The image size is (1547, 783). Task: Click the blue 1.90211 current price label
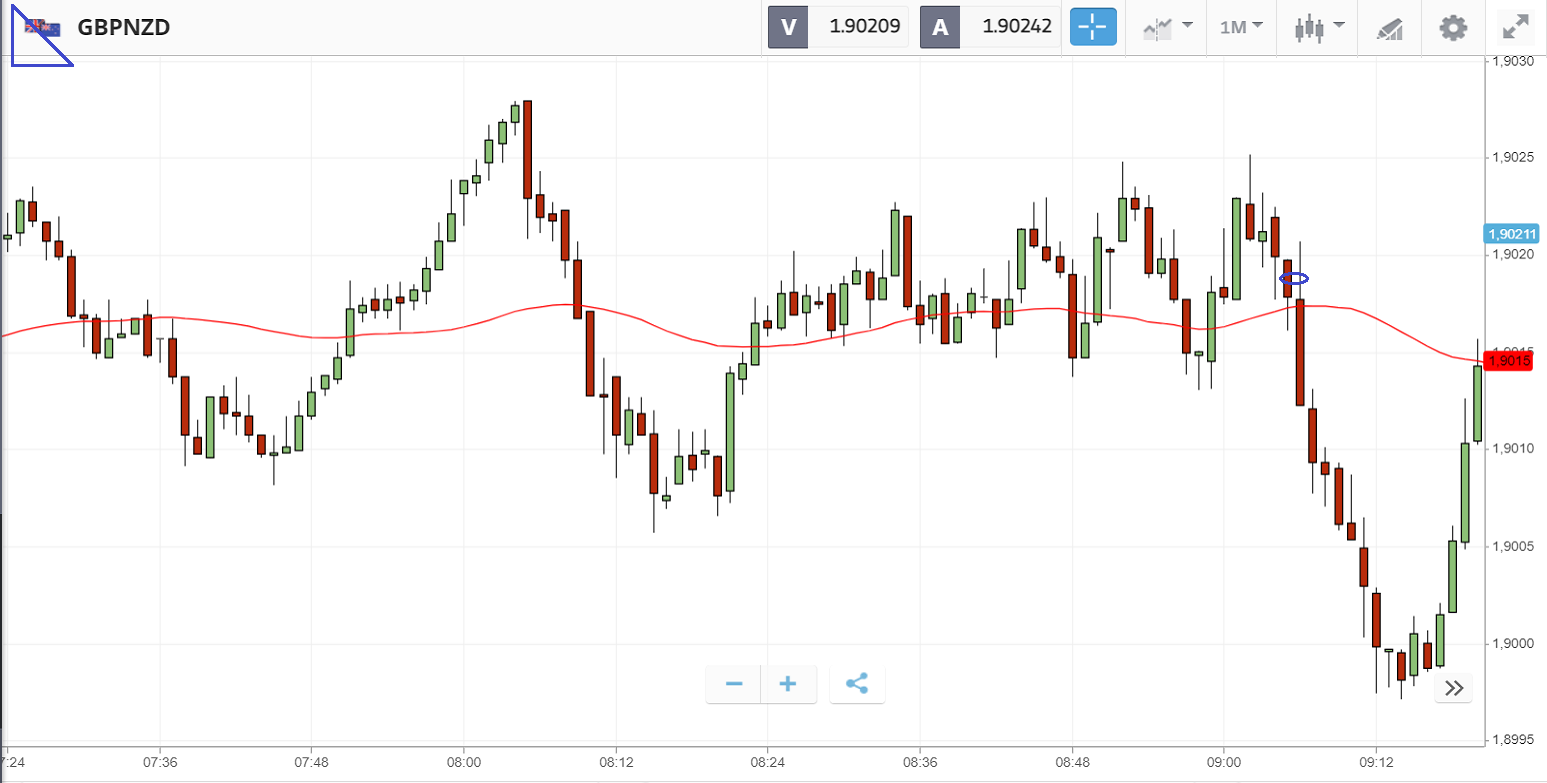(1511, 234)
